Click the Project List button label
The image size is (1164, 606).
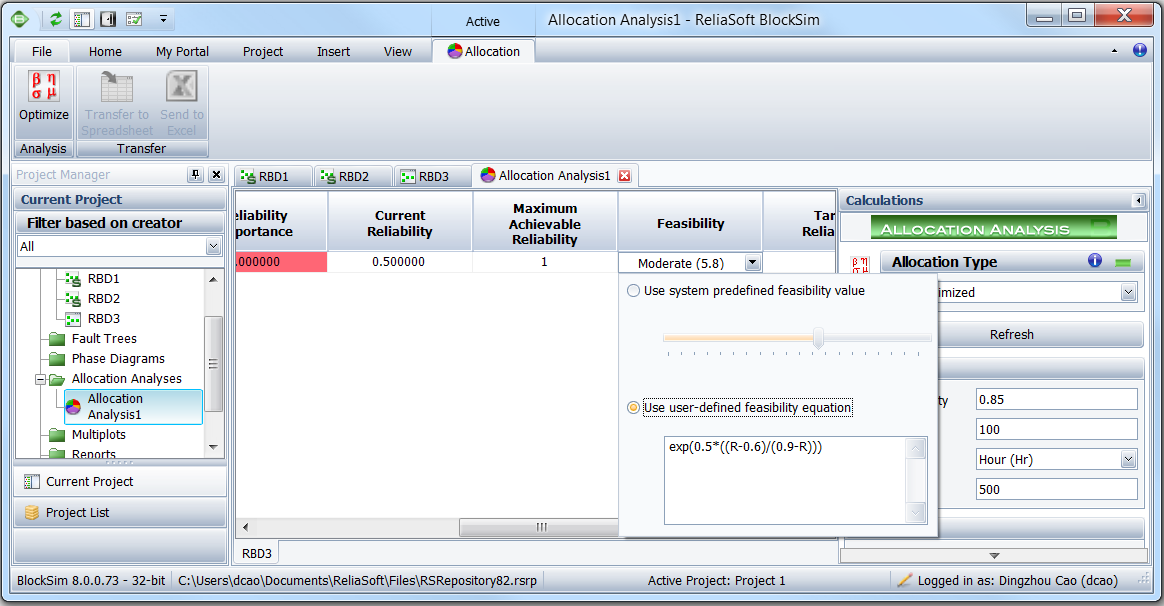[77, 513]
